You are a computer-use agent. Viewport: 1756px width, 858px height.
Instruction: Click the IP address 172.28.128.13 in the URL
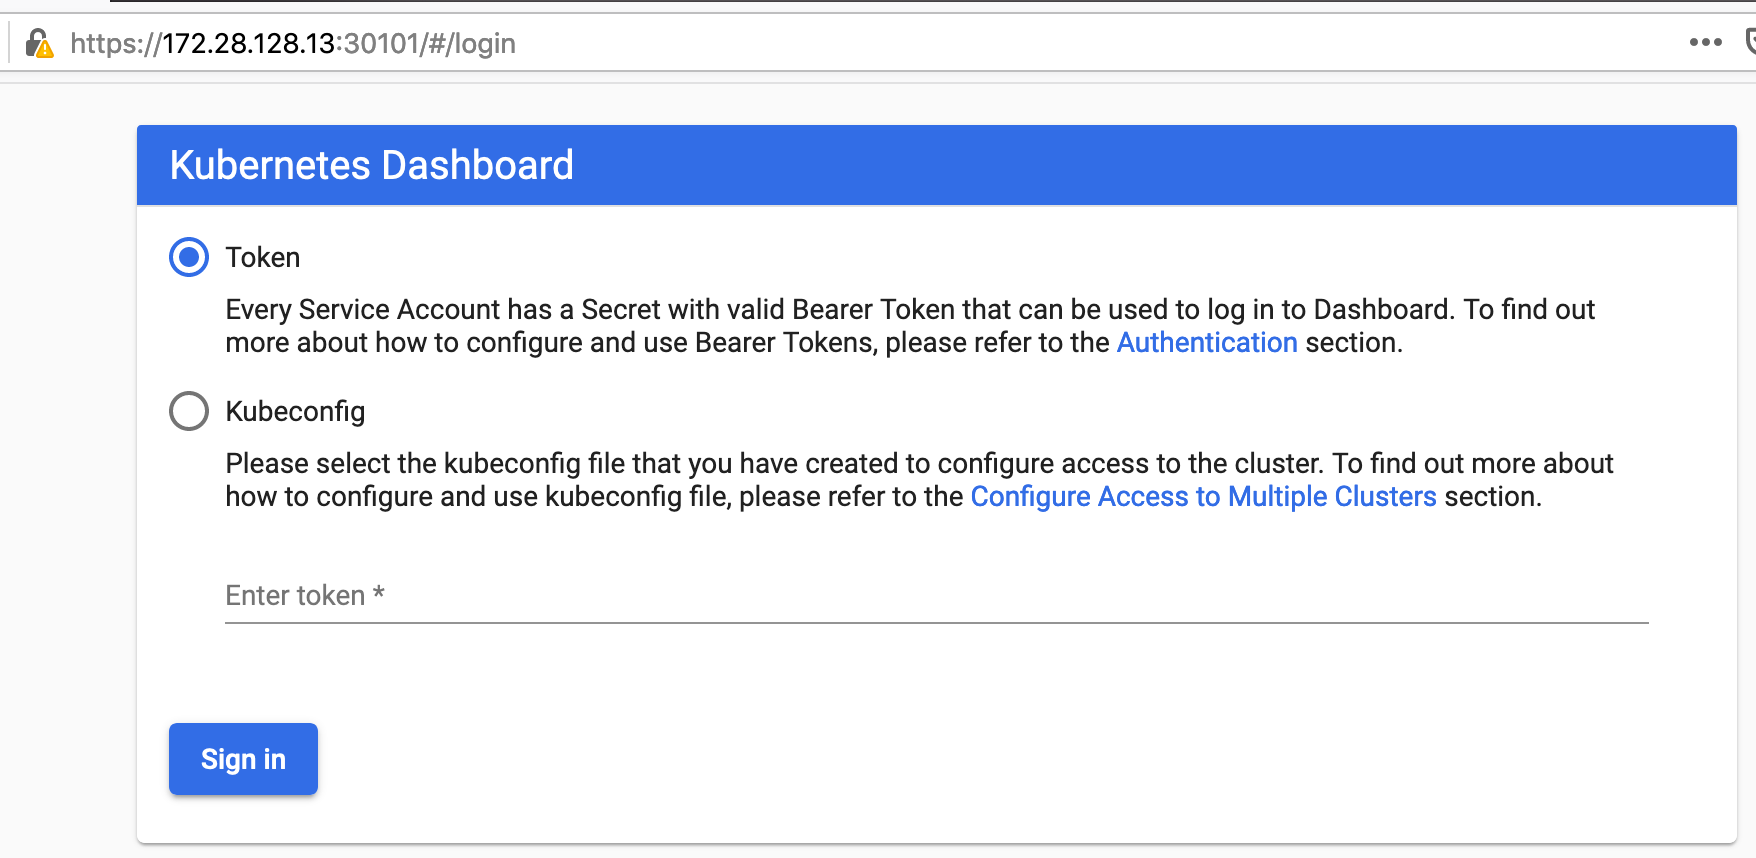tap(249, 44)
